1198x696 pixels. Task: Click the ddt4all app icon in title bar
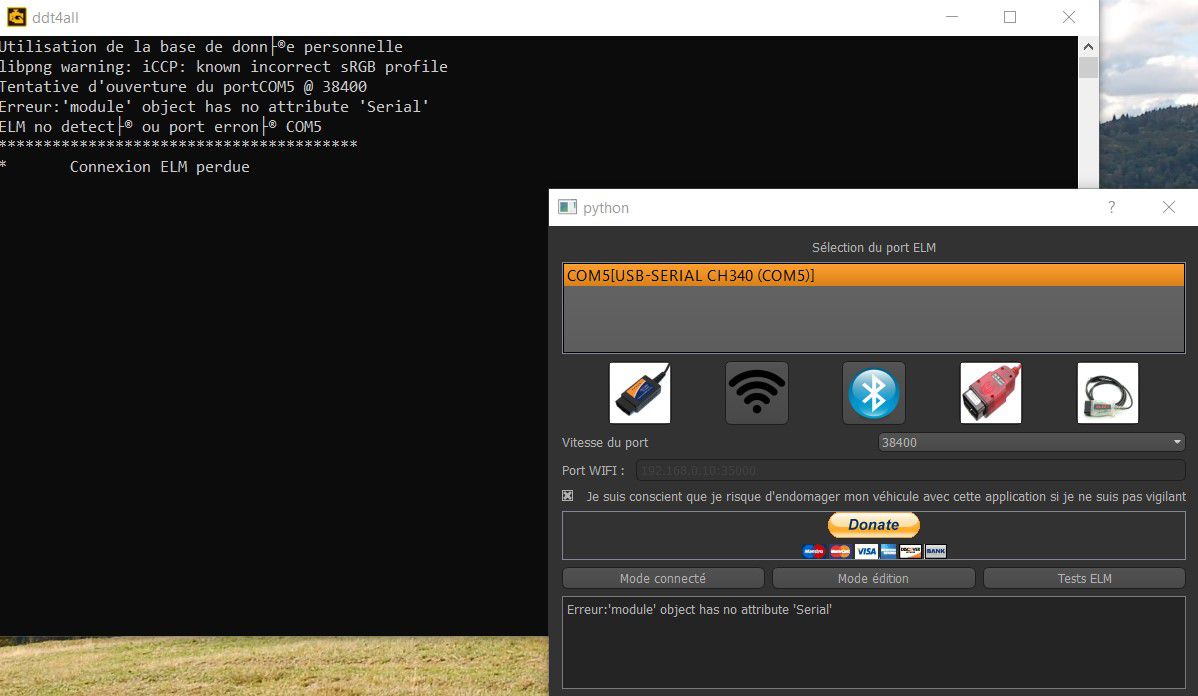pos(16,17)
